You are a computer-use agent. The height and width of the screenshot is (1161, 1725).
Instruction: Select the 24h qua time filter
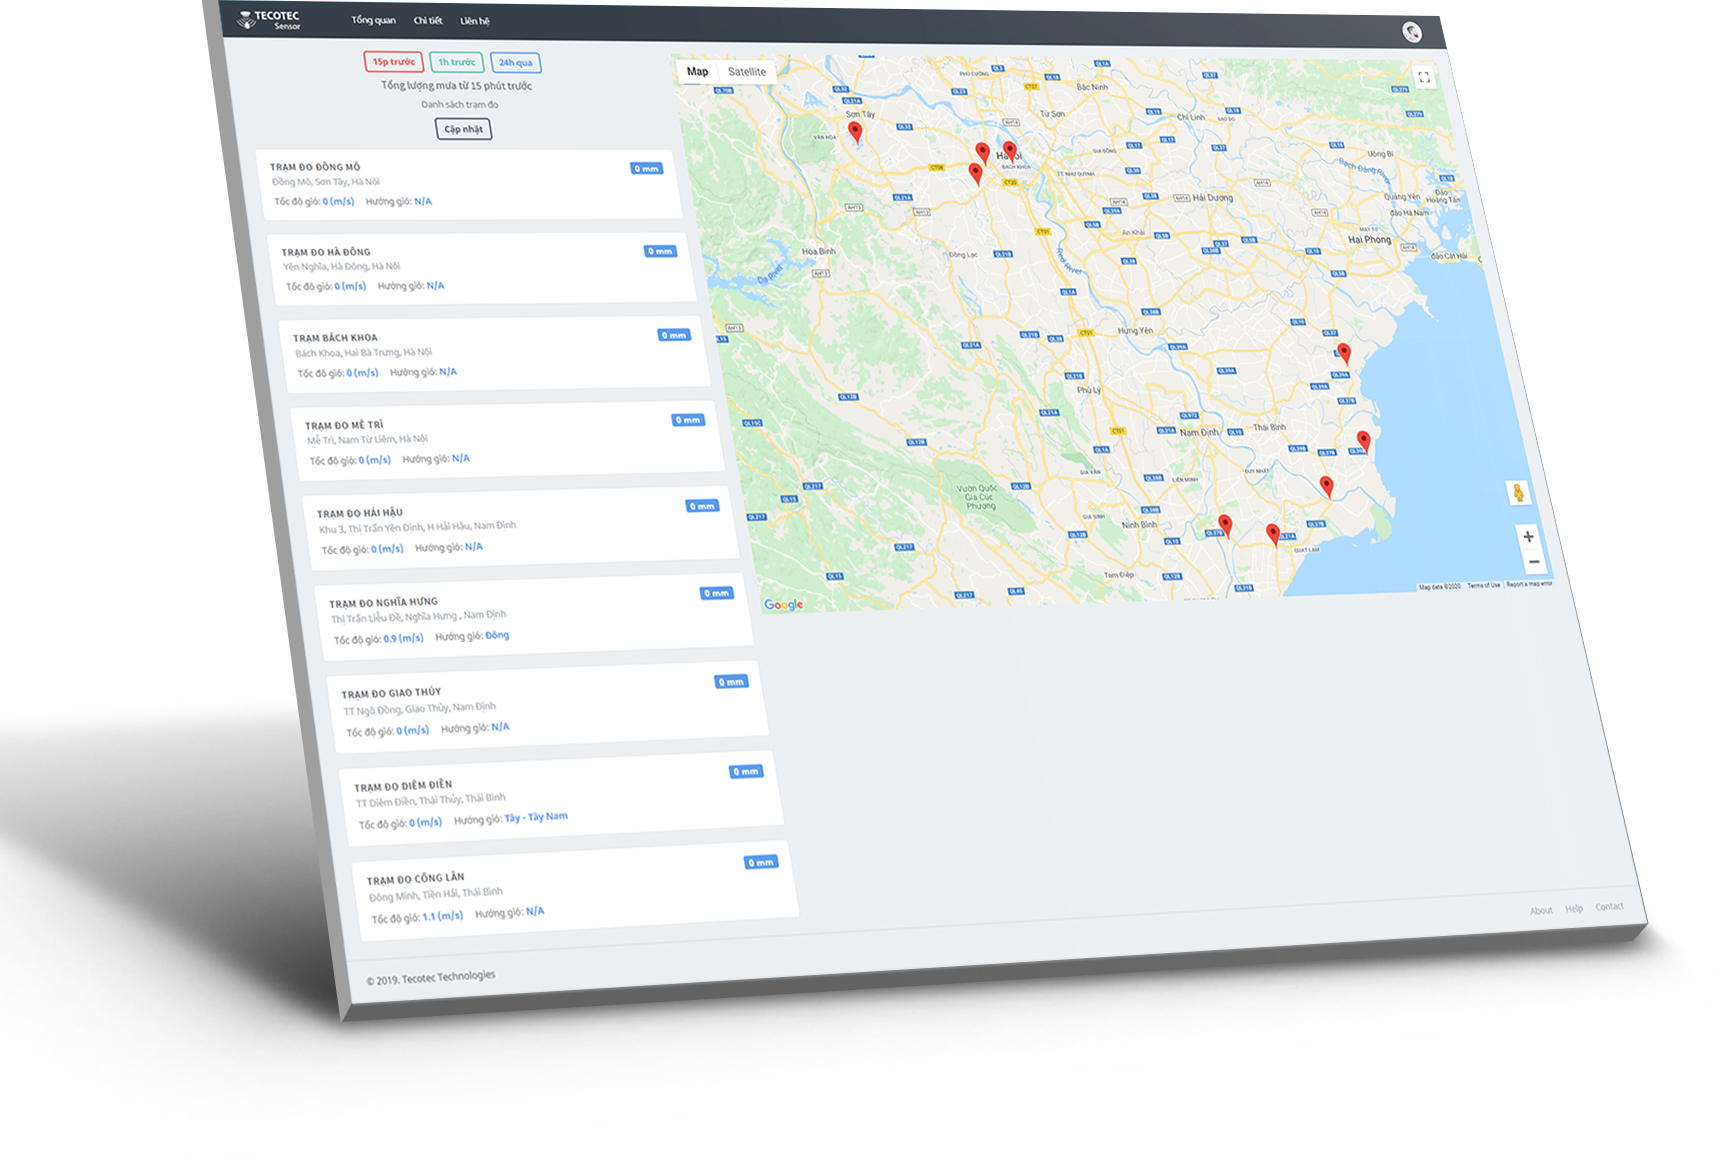point(515,63)
